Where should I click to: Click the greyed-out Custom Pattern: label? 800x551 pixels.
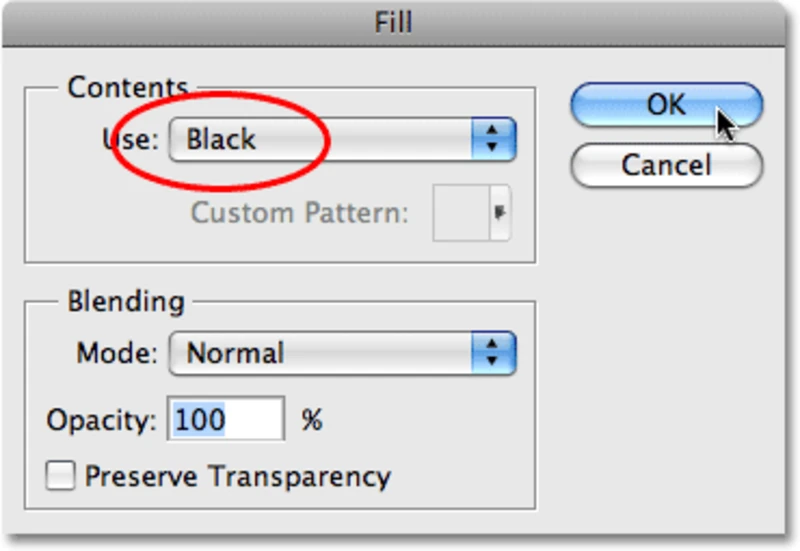tap(299, 213)
